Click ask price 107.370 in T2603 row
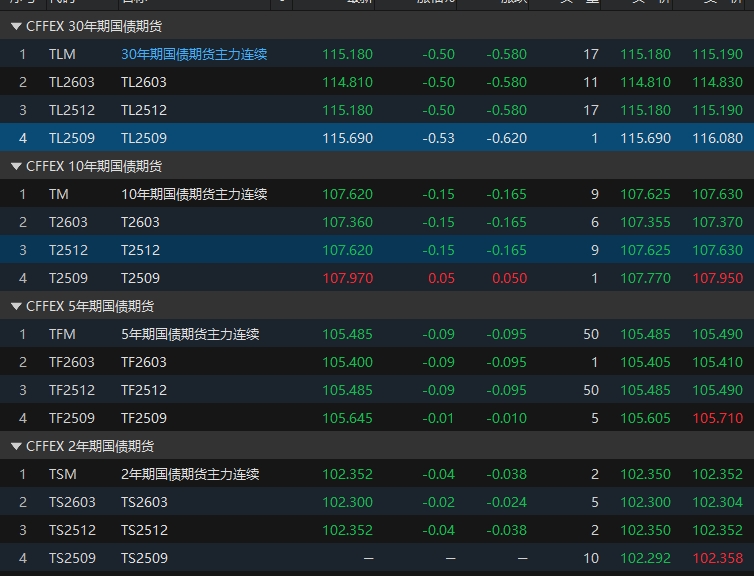The image size is (754, 576). click(717, 222)
